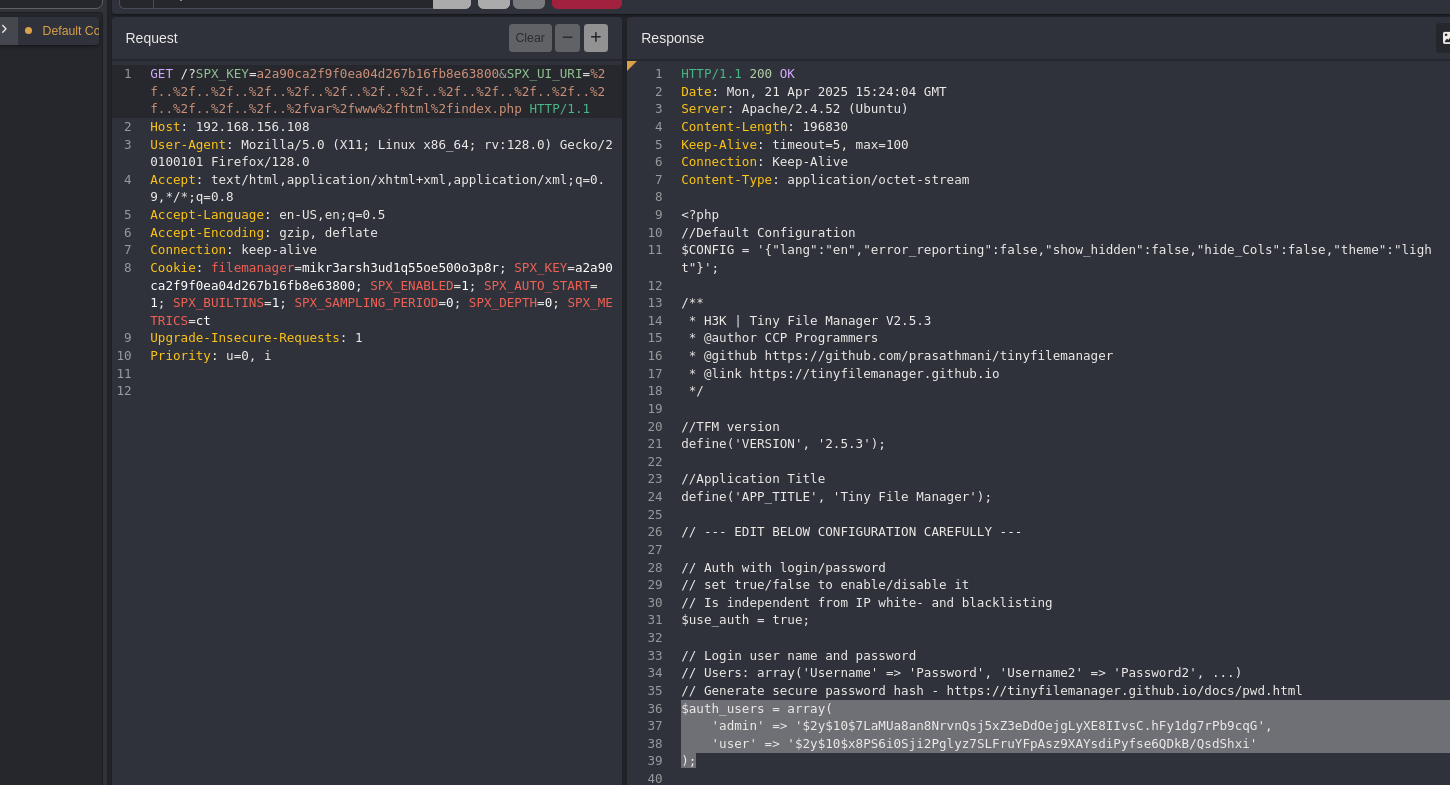Click the Auth with login/password comment
The image size is (1450, 785).
click(x=783, y=567)
